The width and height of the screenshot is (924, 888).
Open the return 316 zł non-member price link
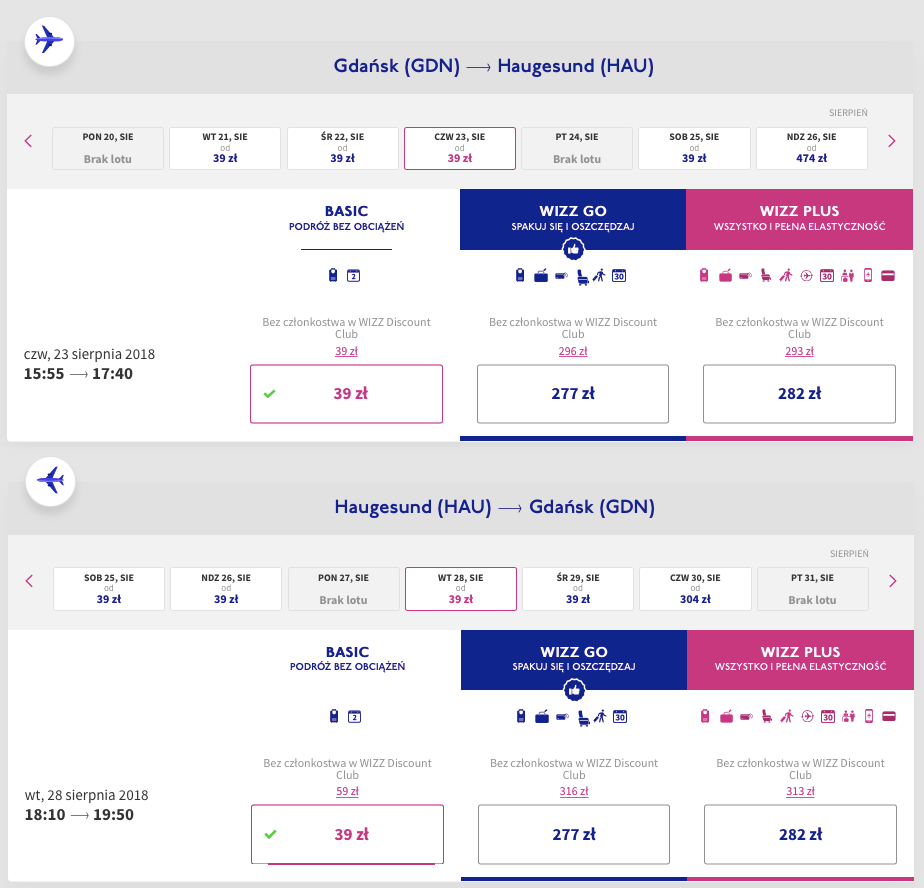[x=574, y=791]
